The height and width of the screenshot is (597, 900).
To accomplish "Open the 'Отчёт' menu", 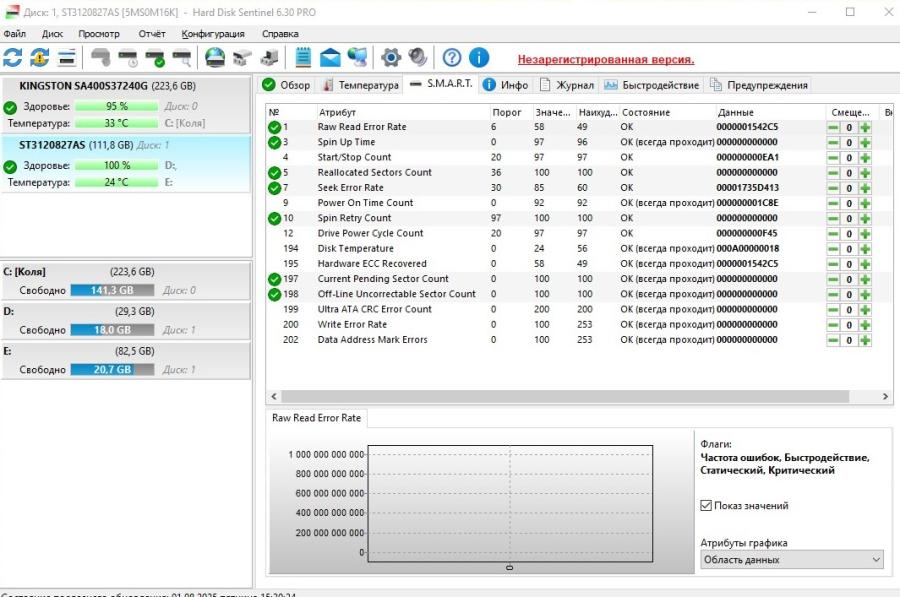I will pos(152,33).
